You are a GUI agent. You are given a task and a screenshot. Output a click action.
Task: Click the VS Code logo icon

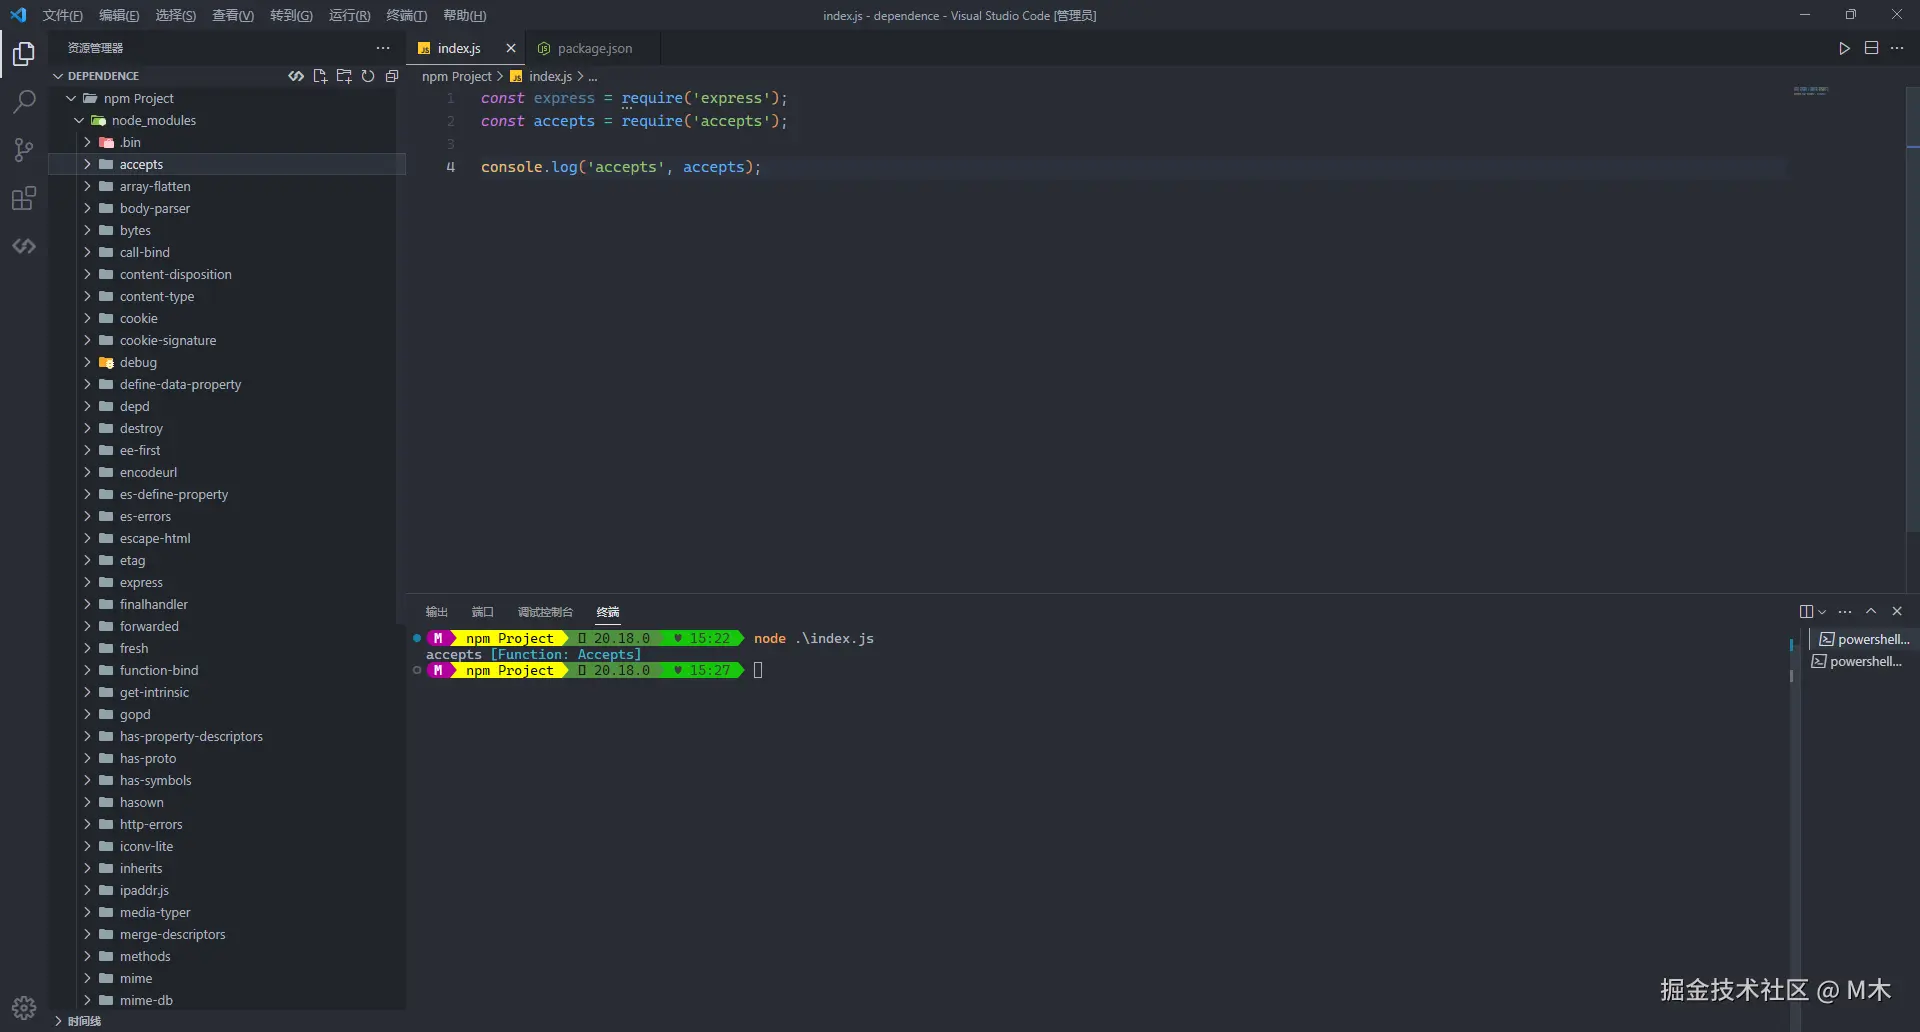coord(18,15)
